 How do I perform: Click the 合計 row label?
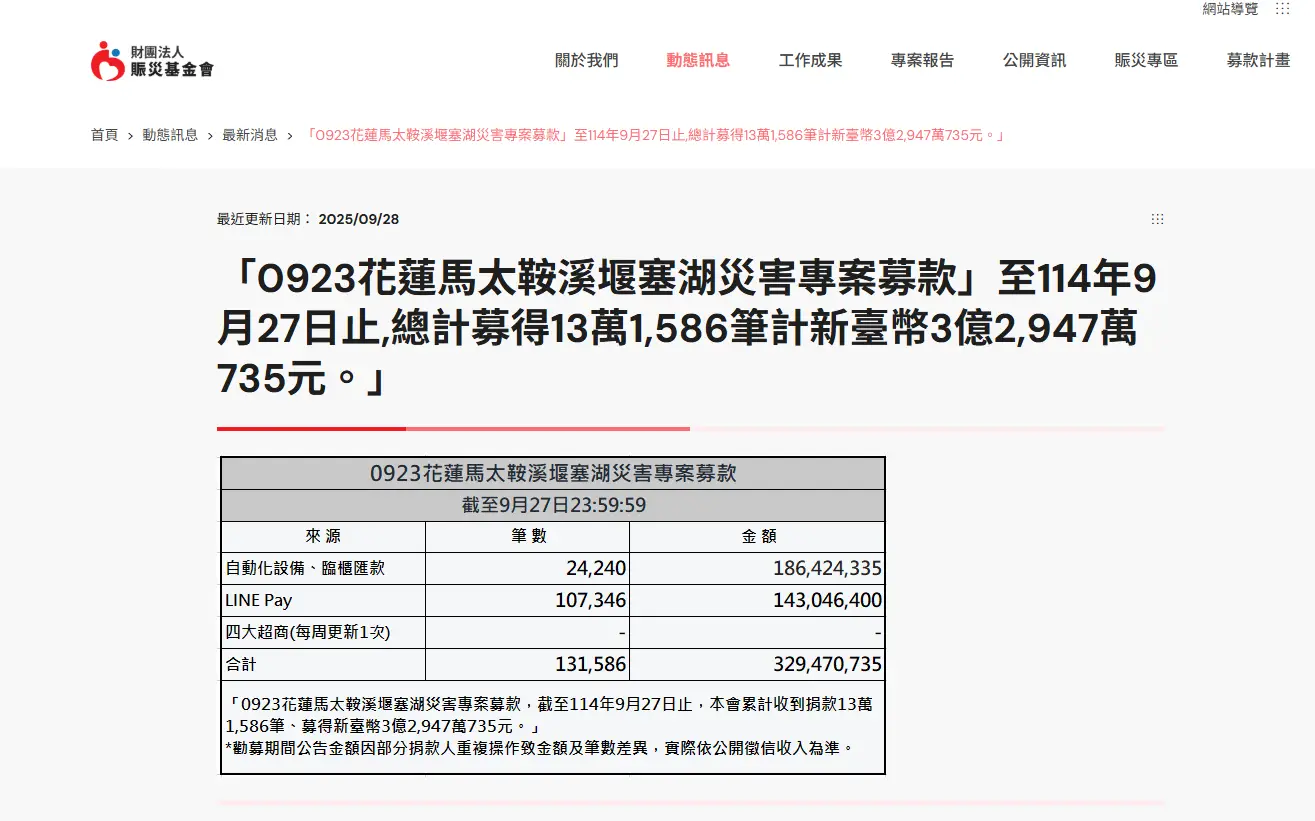[241, 665]
